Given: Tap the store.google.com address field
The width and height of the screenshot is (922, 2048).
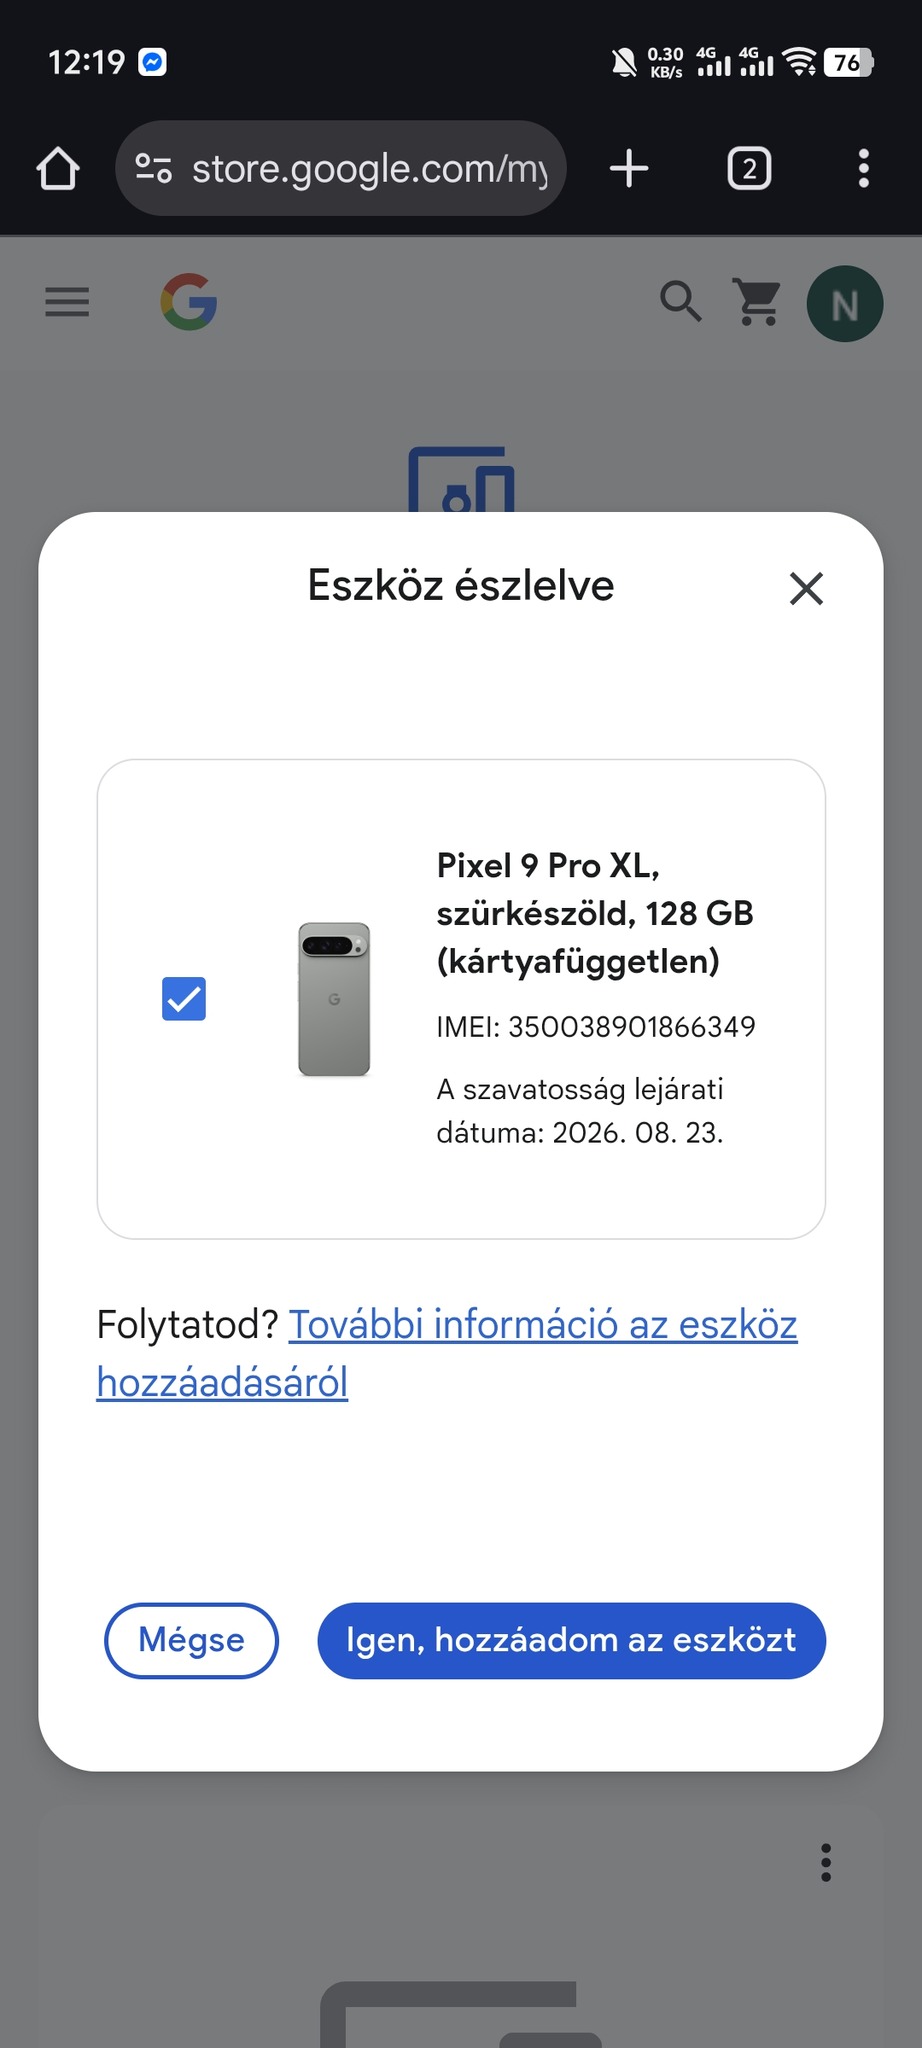Looking at the screenshot, I should click(x=368, y=168).
